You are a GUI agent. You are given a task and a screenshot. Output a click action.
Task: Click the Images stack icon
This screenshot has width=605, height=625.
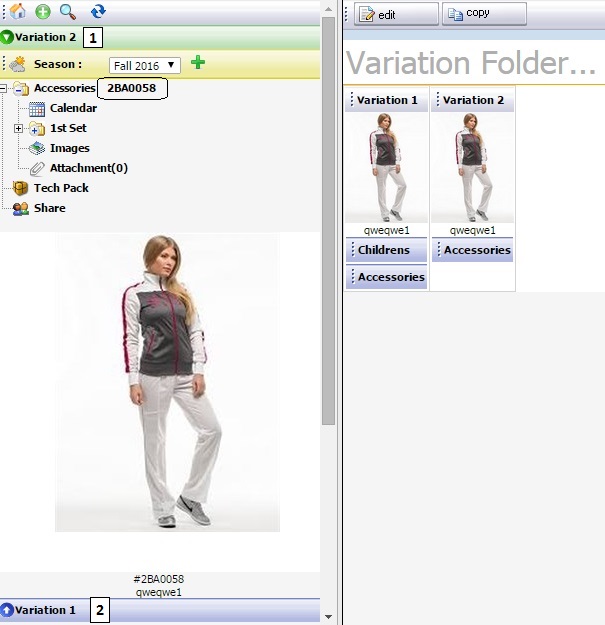point(37,148)
